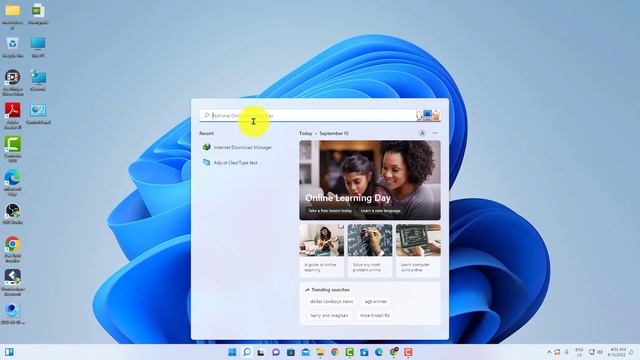Click the Search magnifier on the taskbar
The width and height of the screenshot is (640, 360).
[247, 352]
